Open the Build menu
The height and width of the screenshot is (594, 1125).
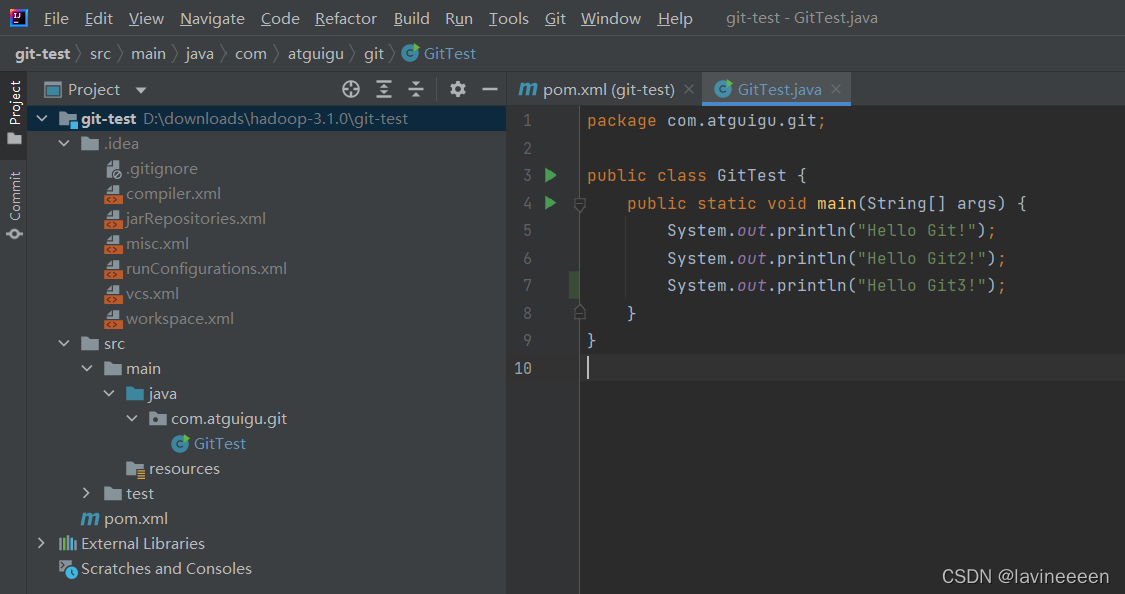pyautogui.click(x=411, y=19)
